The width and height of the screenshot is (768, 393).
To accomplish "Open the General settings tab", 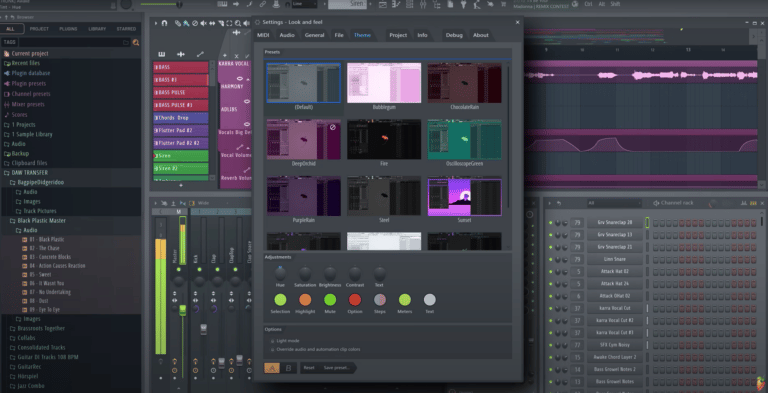I will 314,35.
